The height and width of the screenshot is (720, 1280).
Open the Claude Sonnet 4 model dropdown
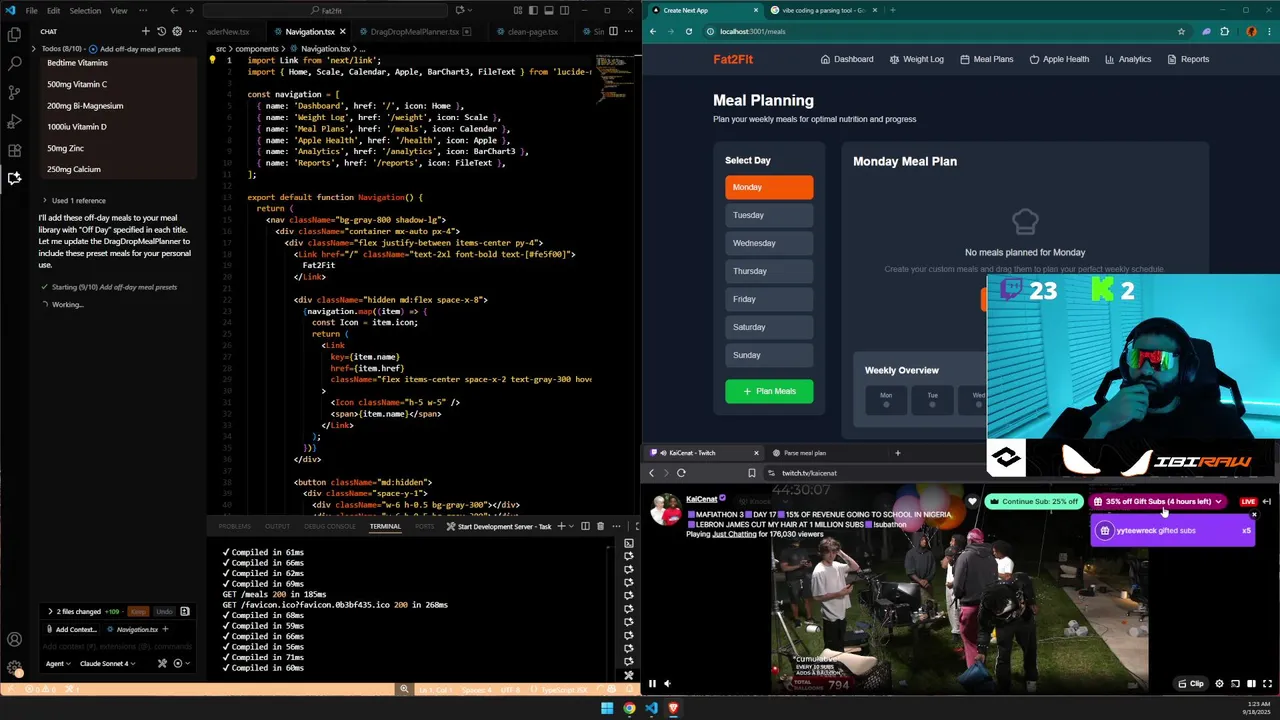pos(106,663)
